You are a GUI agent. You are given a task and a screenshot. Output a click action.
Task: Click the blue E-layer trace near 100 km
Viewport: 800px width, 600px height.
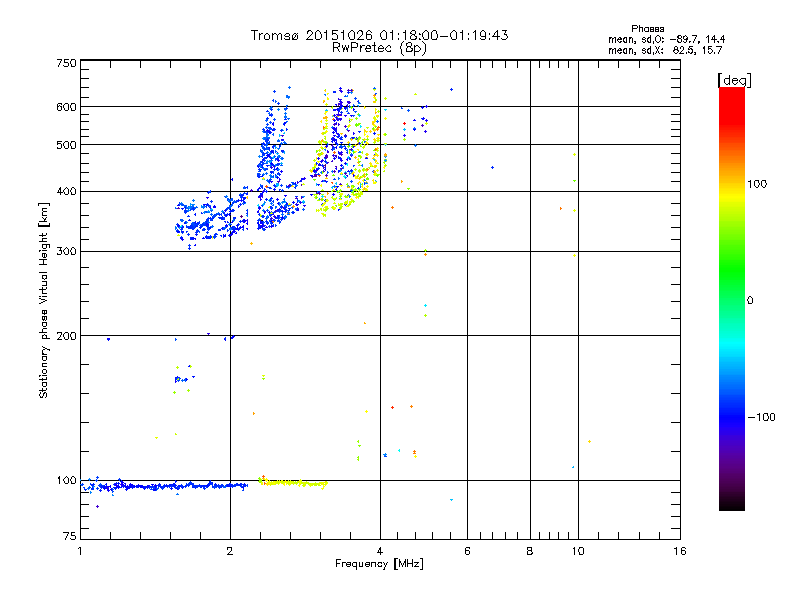(165, 486)
